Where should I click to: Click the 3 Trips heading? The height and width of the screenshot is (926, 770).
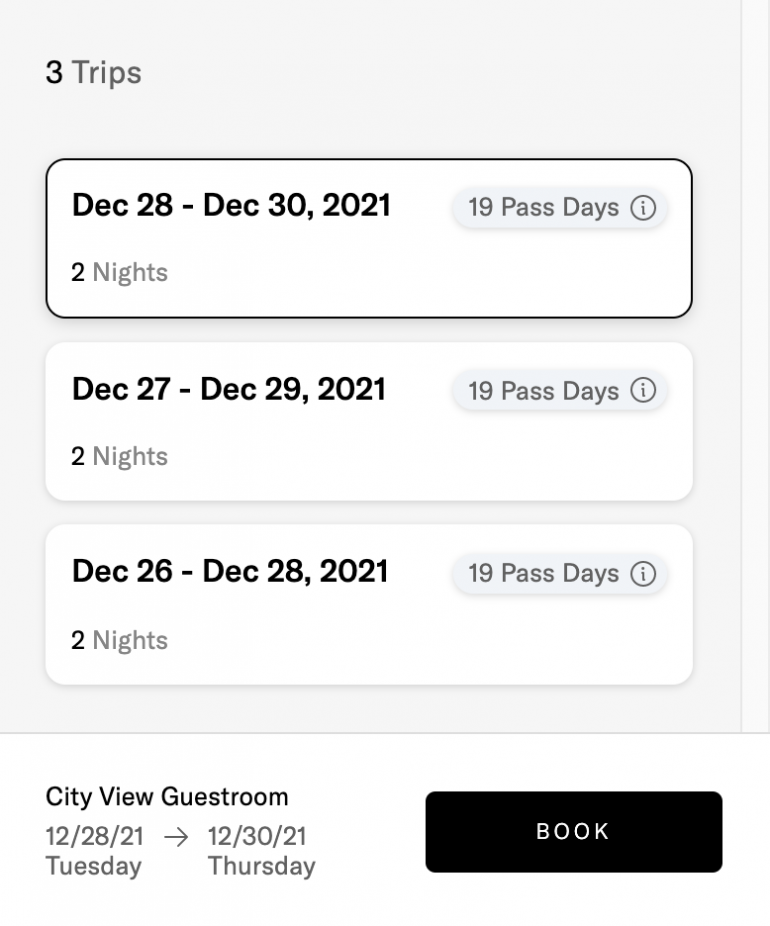point(93,73)
